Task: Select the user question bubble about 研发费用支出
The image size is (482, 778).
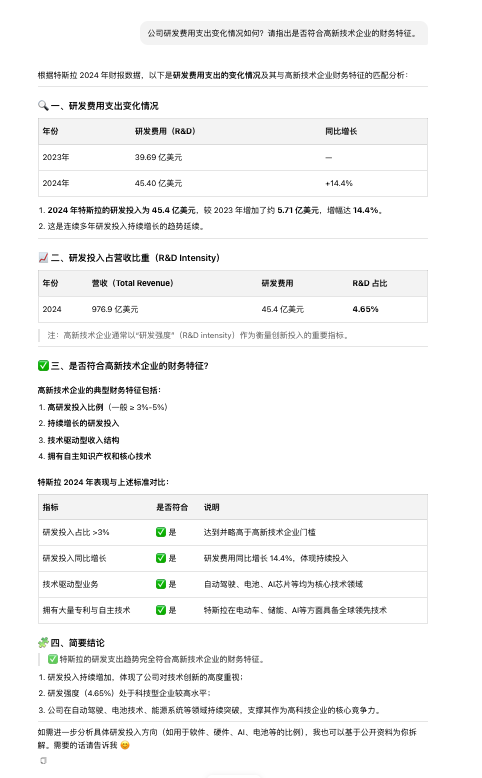Action: tap(283, 33)
